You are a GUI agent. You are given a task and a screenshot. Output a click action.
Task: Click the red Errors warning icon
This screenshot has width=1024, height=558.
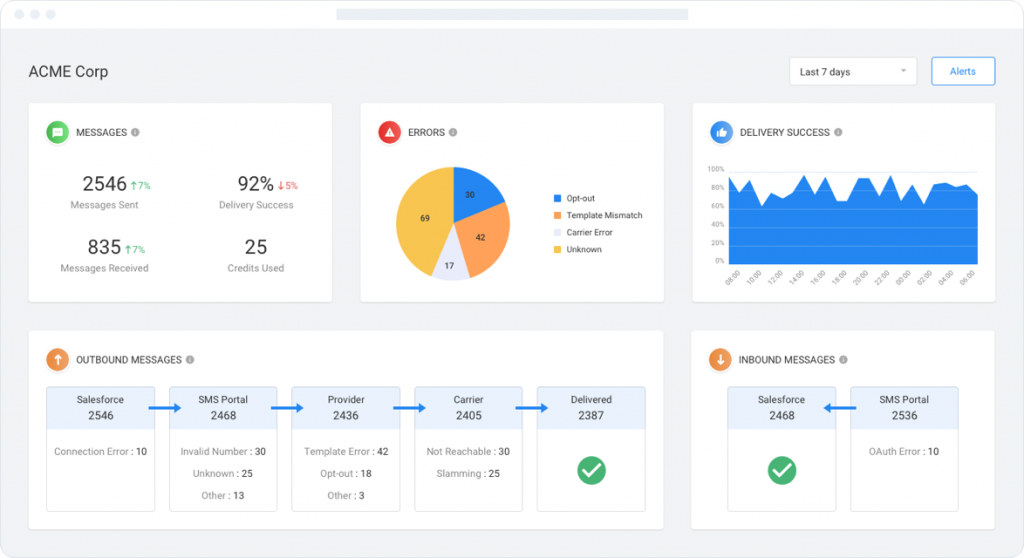389,132
